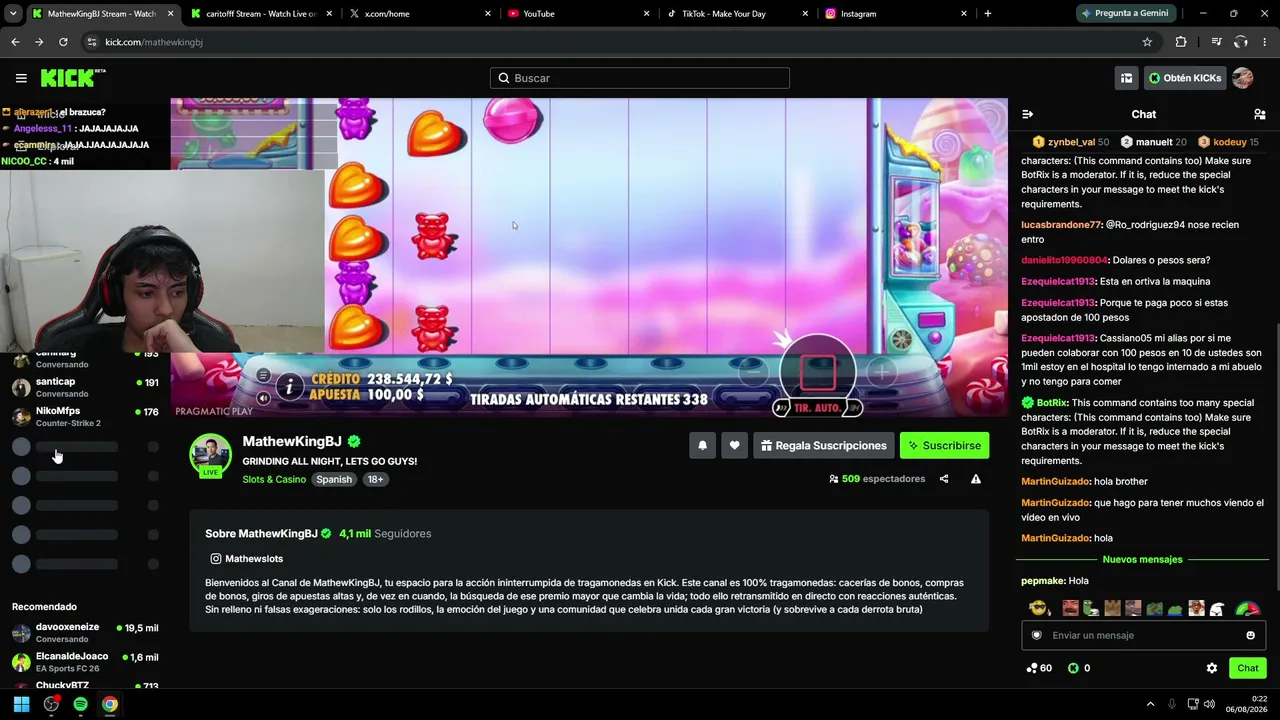Open the chat user list icon
This screenshot has width=1280, height=720.
[x=1260, y=114]
